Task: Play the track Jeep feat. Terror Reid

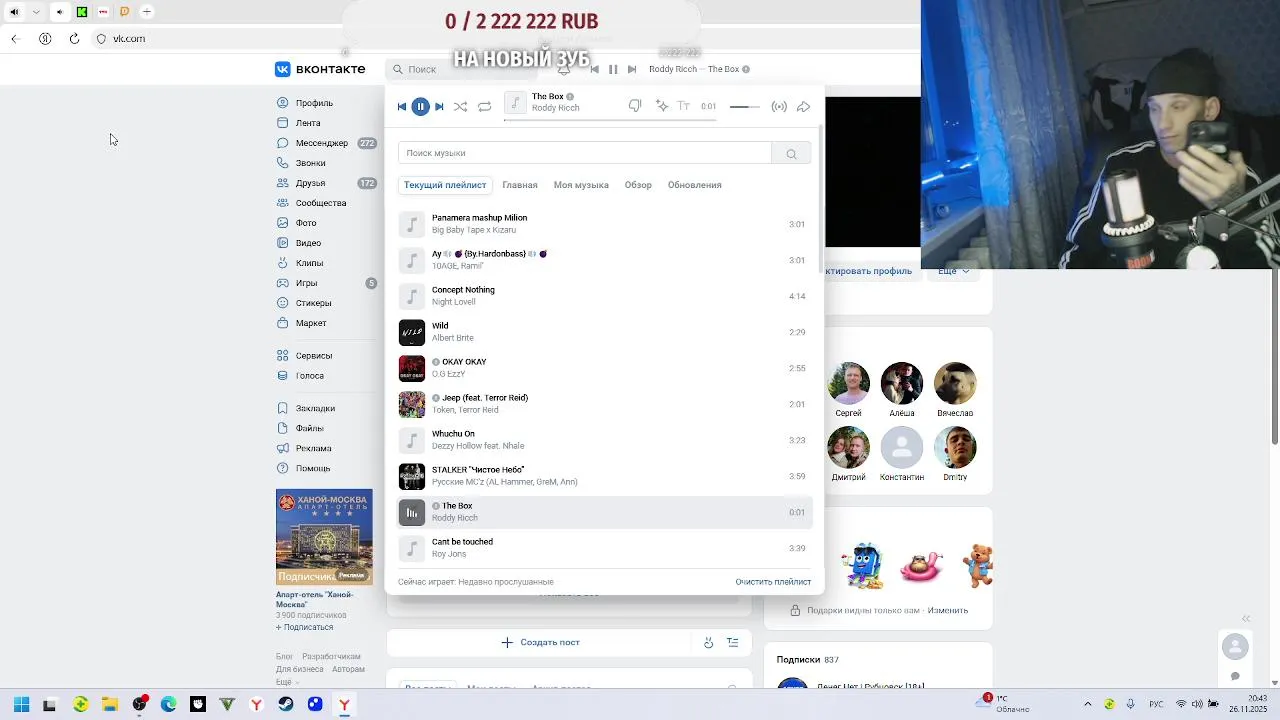Action: (605, 404)
